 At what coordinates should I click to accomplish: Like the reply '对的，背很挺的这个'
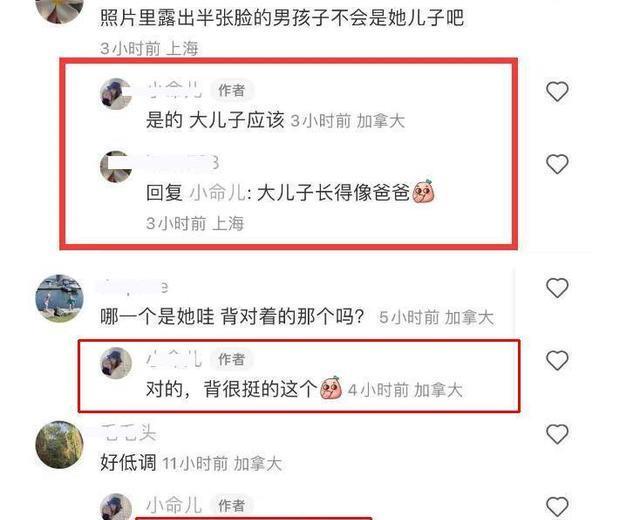(557, 360)
